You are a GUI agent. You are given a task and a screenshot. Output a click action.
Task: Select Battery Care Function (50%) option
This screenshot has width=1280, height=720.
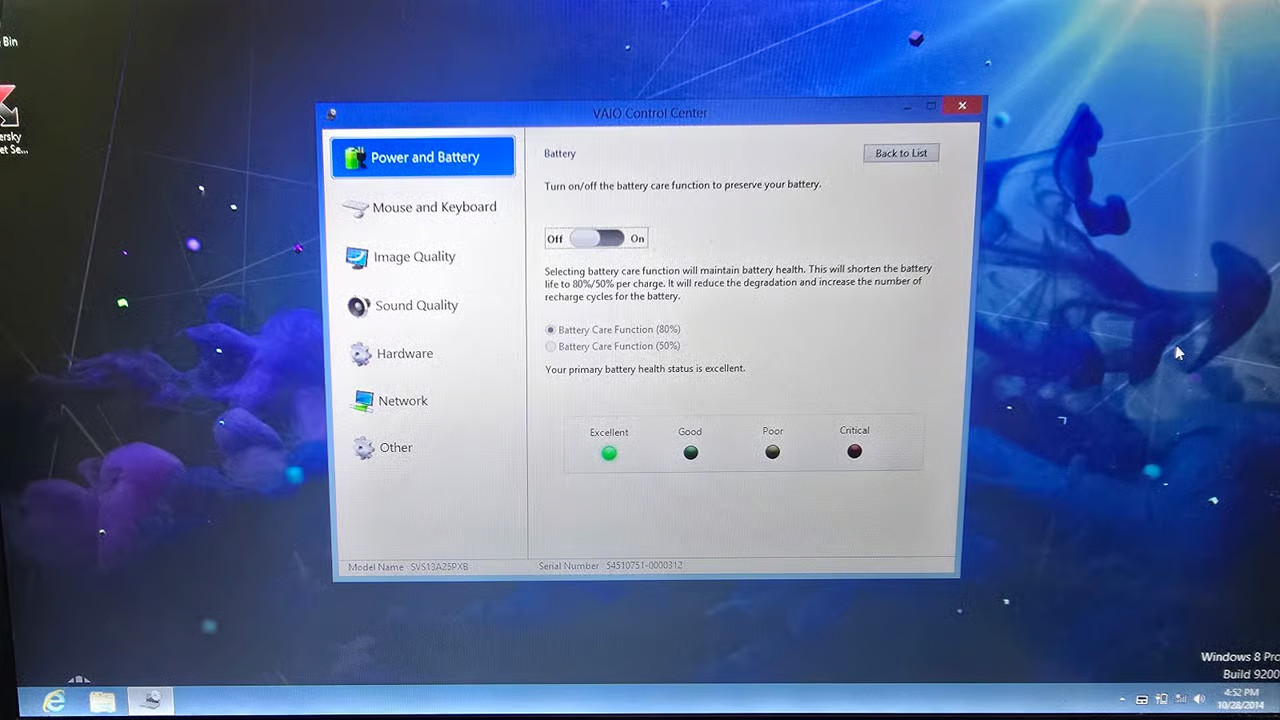pyautogui.click(x=613, y=346)
